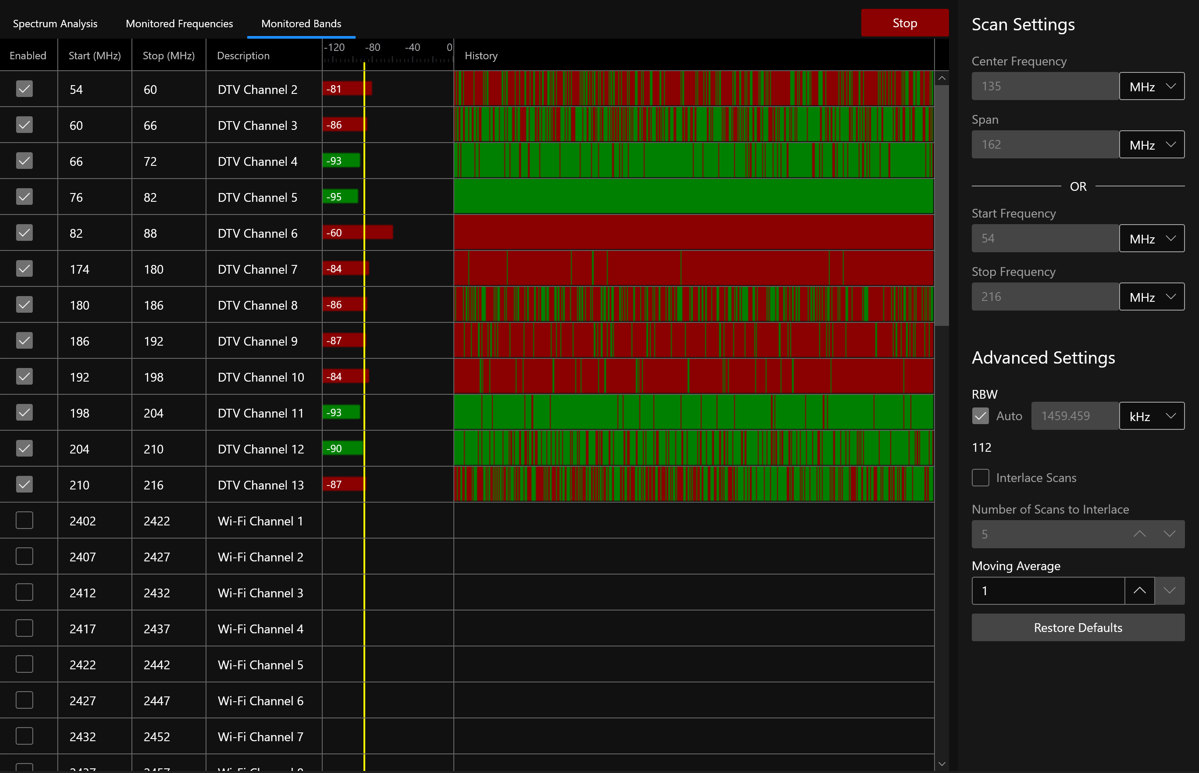
Task: Click the DTV Channel 12 description text
Action: [261, 449]
